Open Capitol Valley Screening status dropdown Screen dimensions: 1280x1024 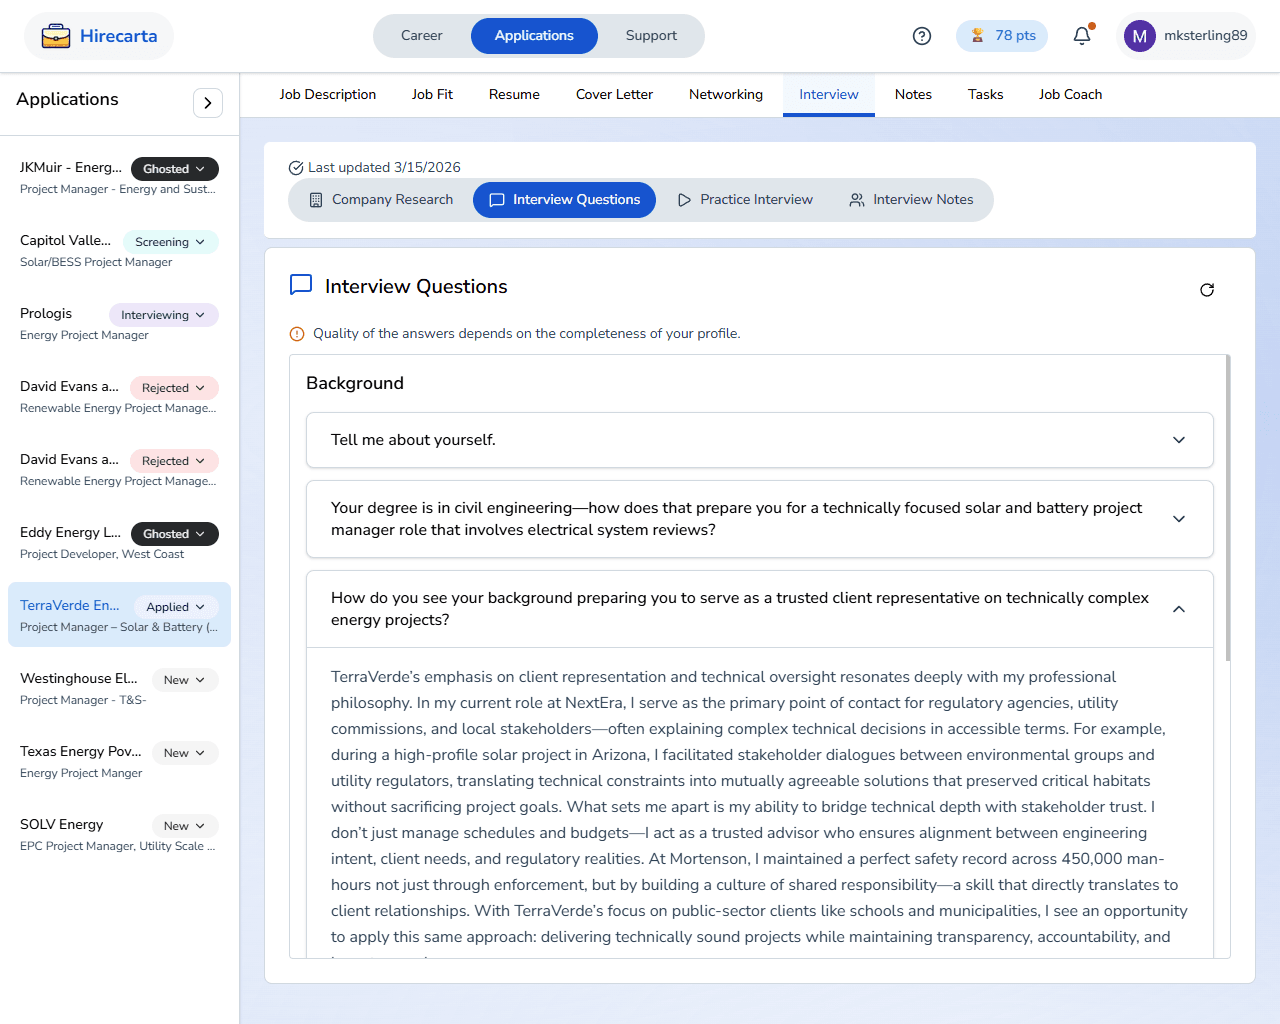(x=170, y=242)
